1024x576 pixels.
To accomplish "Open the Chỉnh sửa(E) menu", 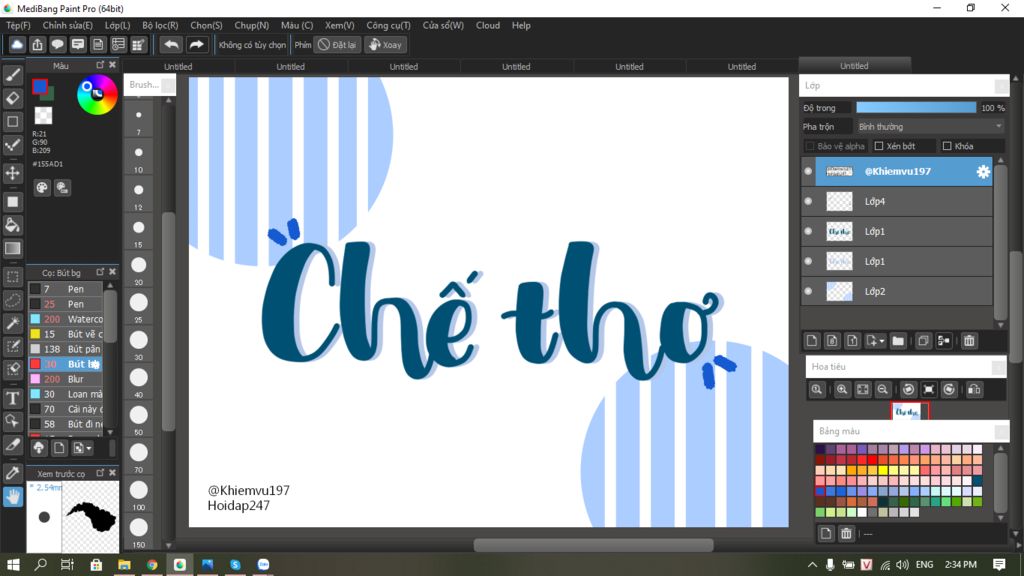I will (x=68, y=25).
